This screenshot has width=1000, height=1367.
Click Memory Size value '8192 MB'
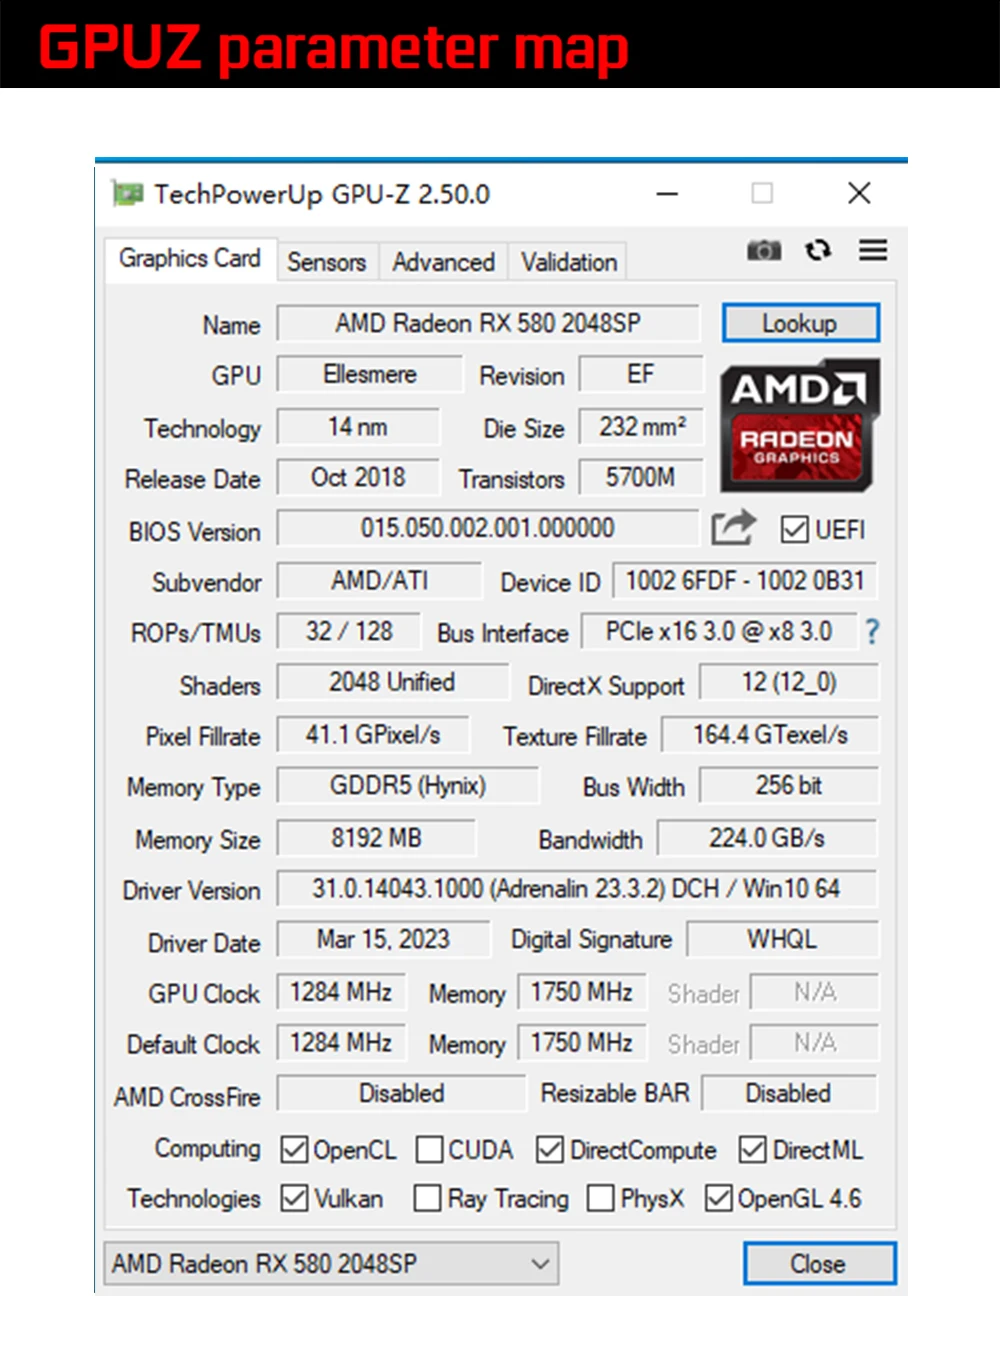pyautogui.click(x=376, y=837)
